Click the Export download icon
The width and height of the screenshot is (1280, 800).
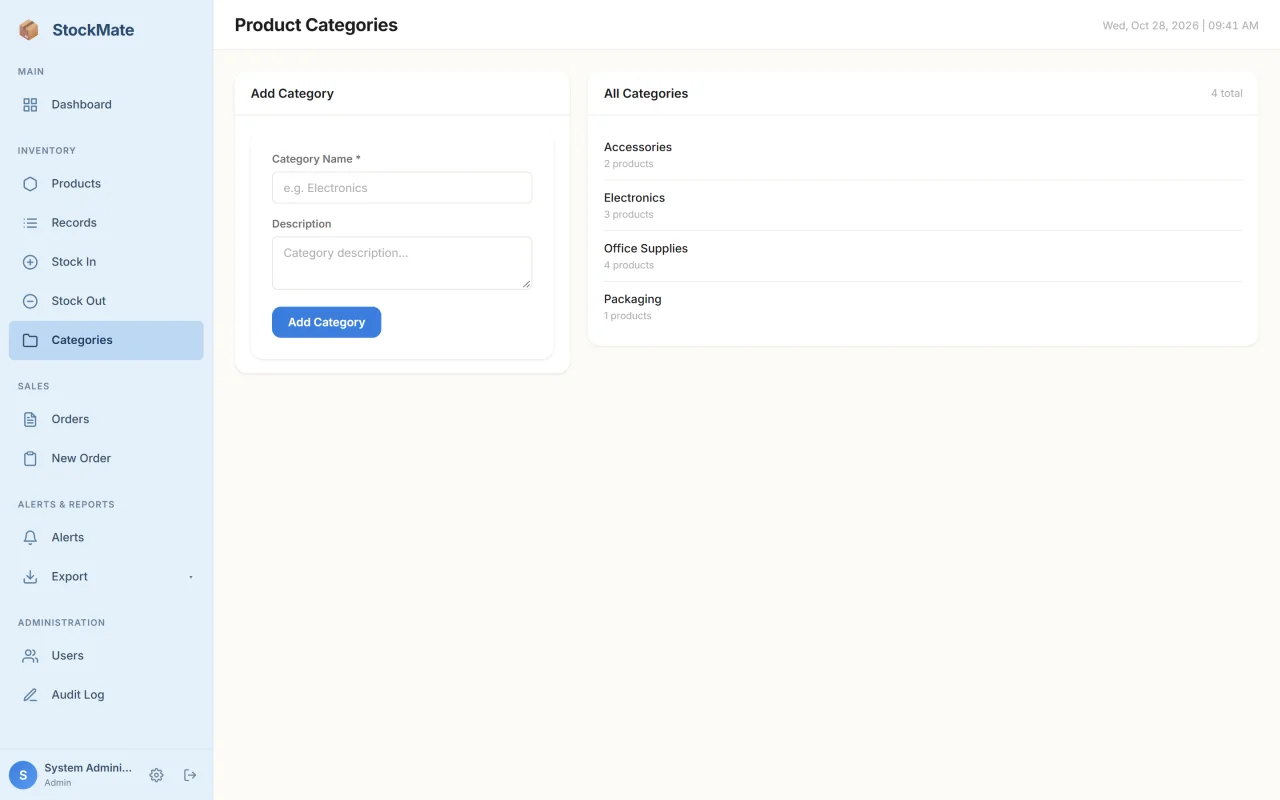click(30, 576)
